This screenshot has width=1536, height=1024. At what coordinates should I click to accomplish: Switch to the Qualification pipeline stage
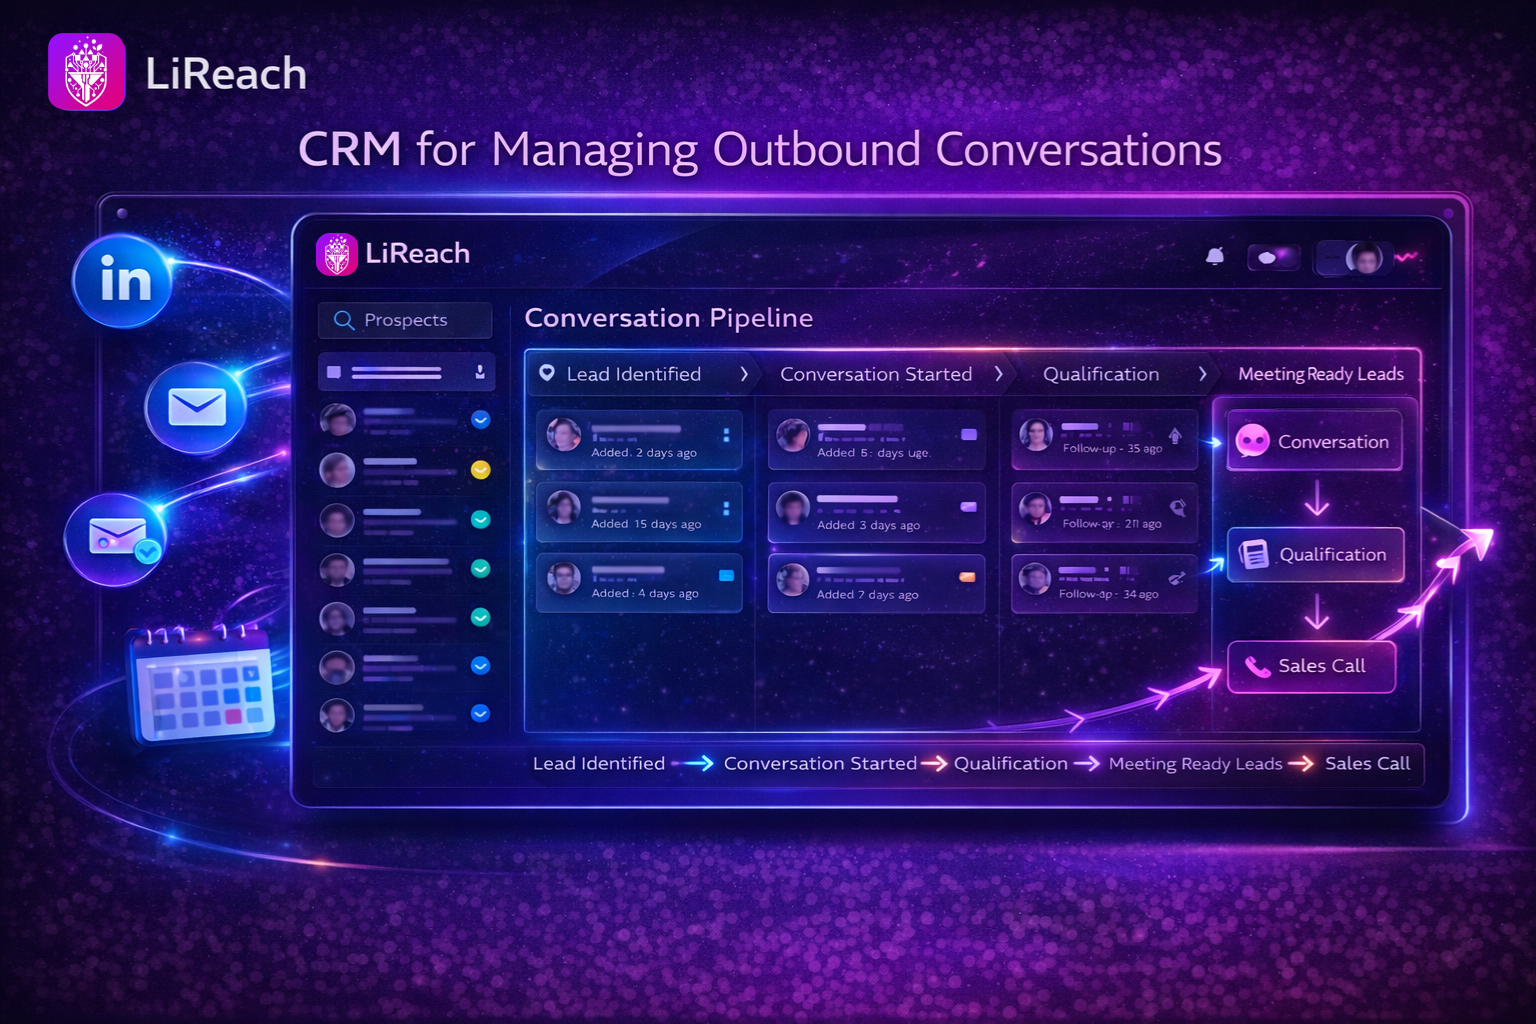[1100, 374]
